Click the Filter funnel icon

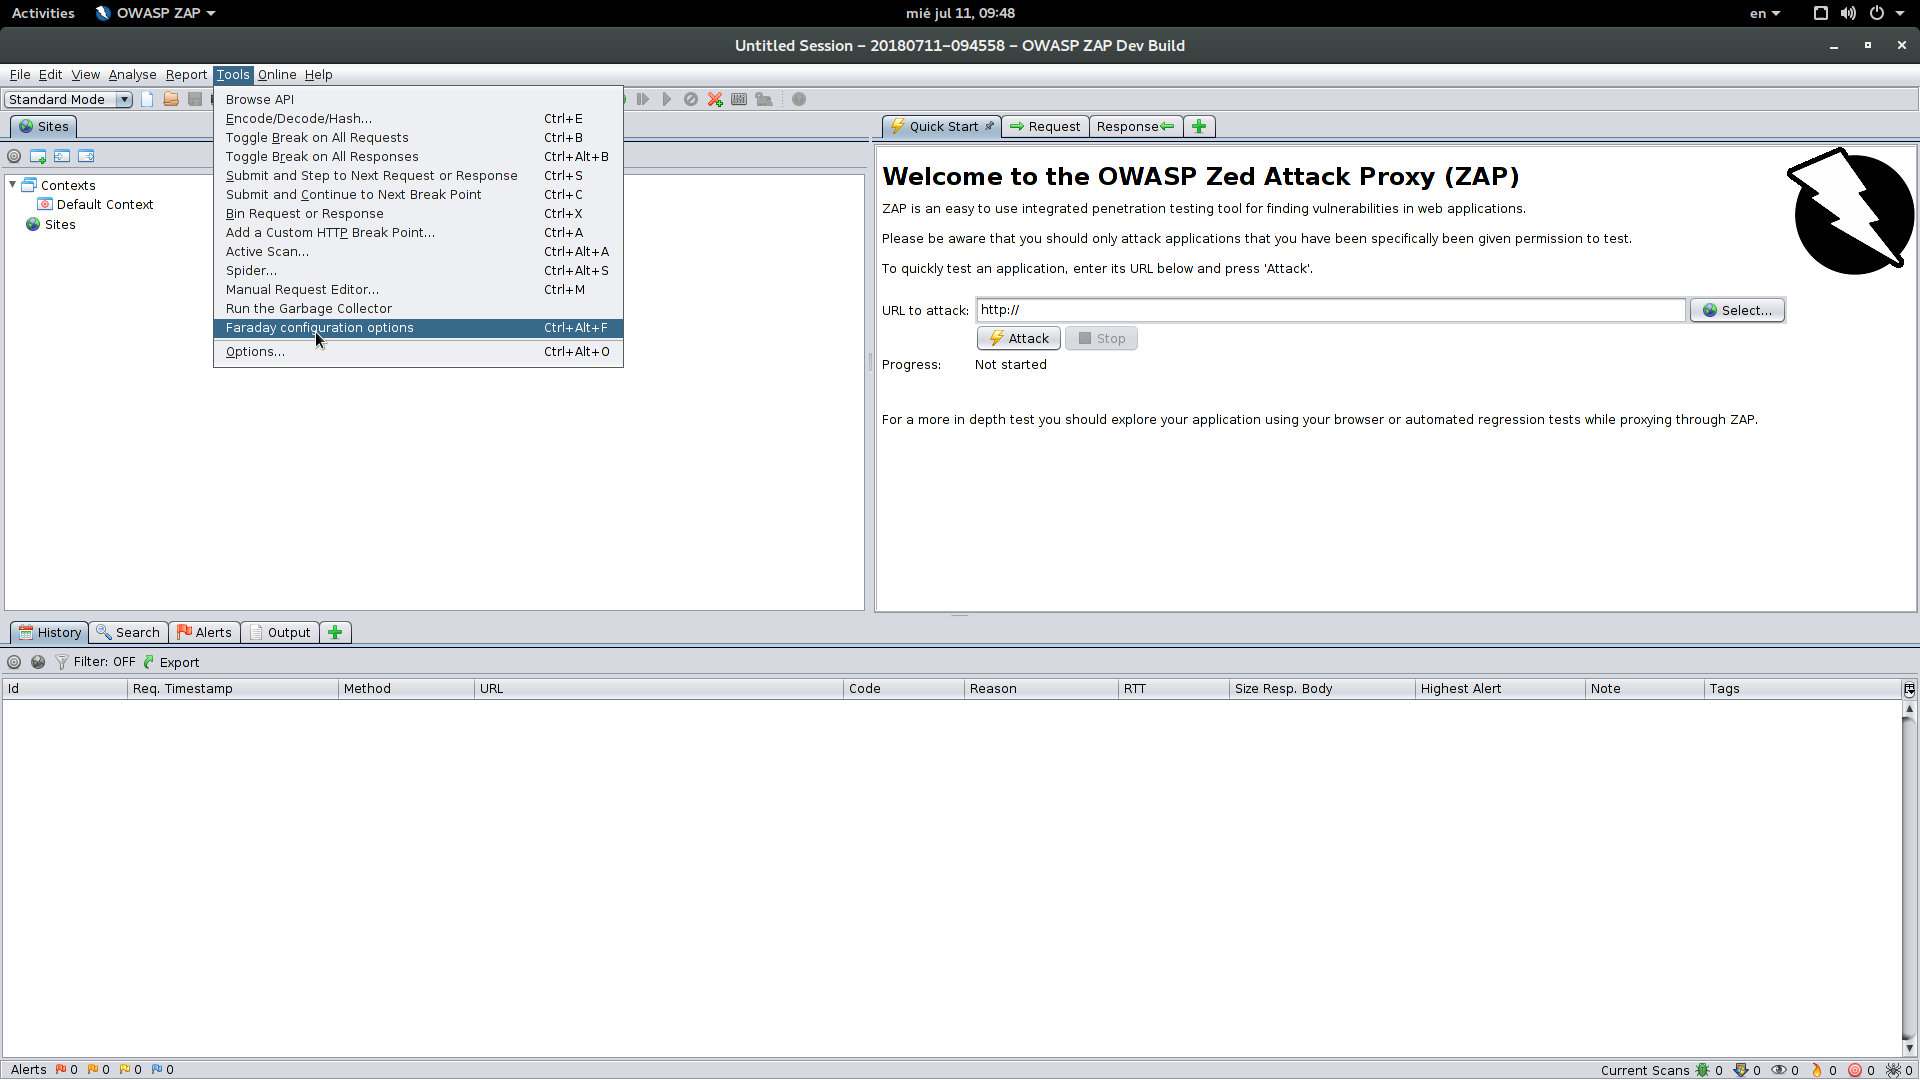point(62,662)
